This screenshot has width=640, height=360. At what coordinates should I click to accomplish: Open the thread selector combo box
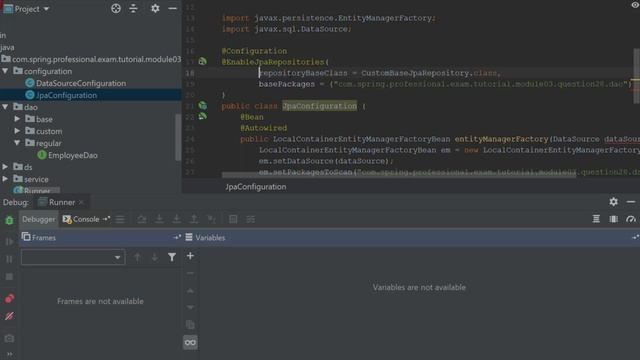pyautogui.click(x=73, y=257)
